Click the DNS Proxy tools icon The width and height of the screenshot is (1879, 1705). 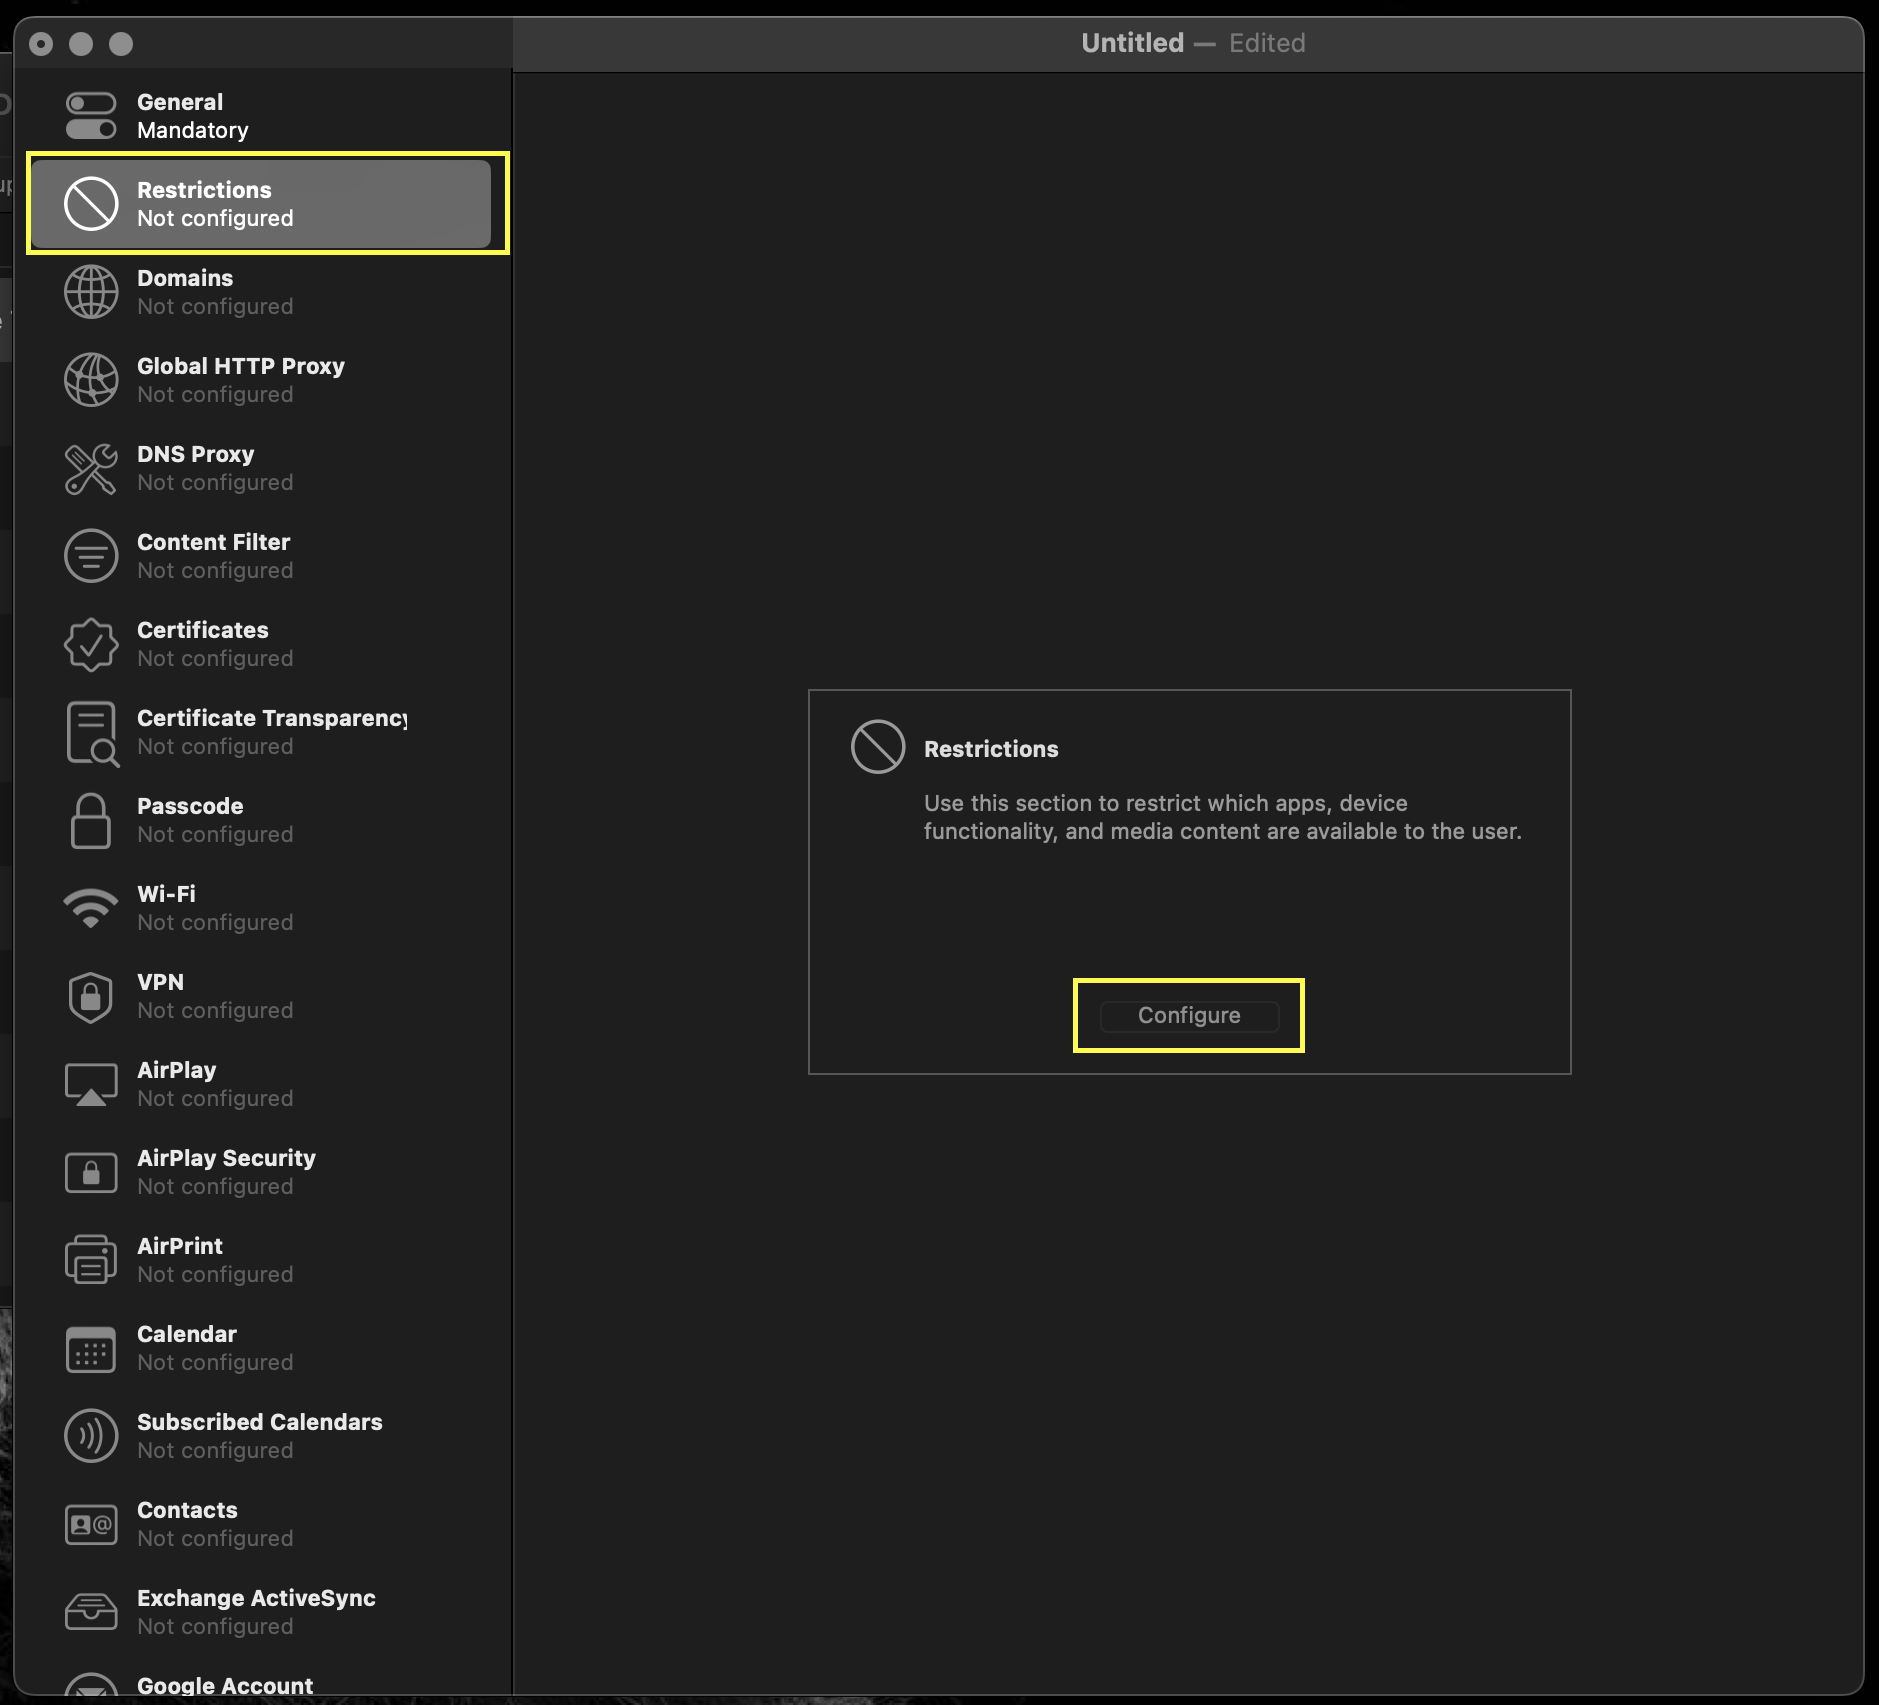coord(91,467)
